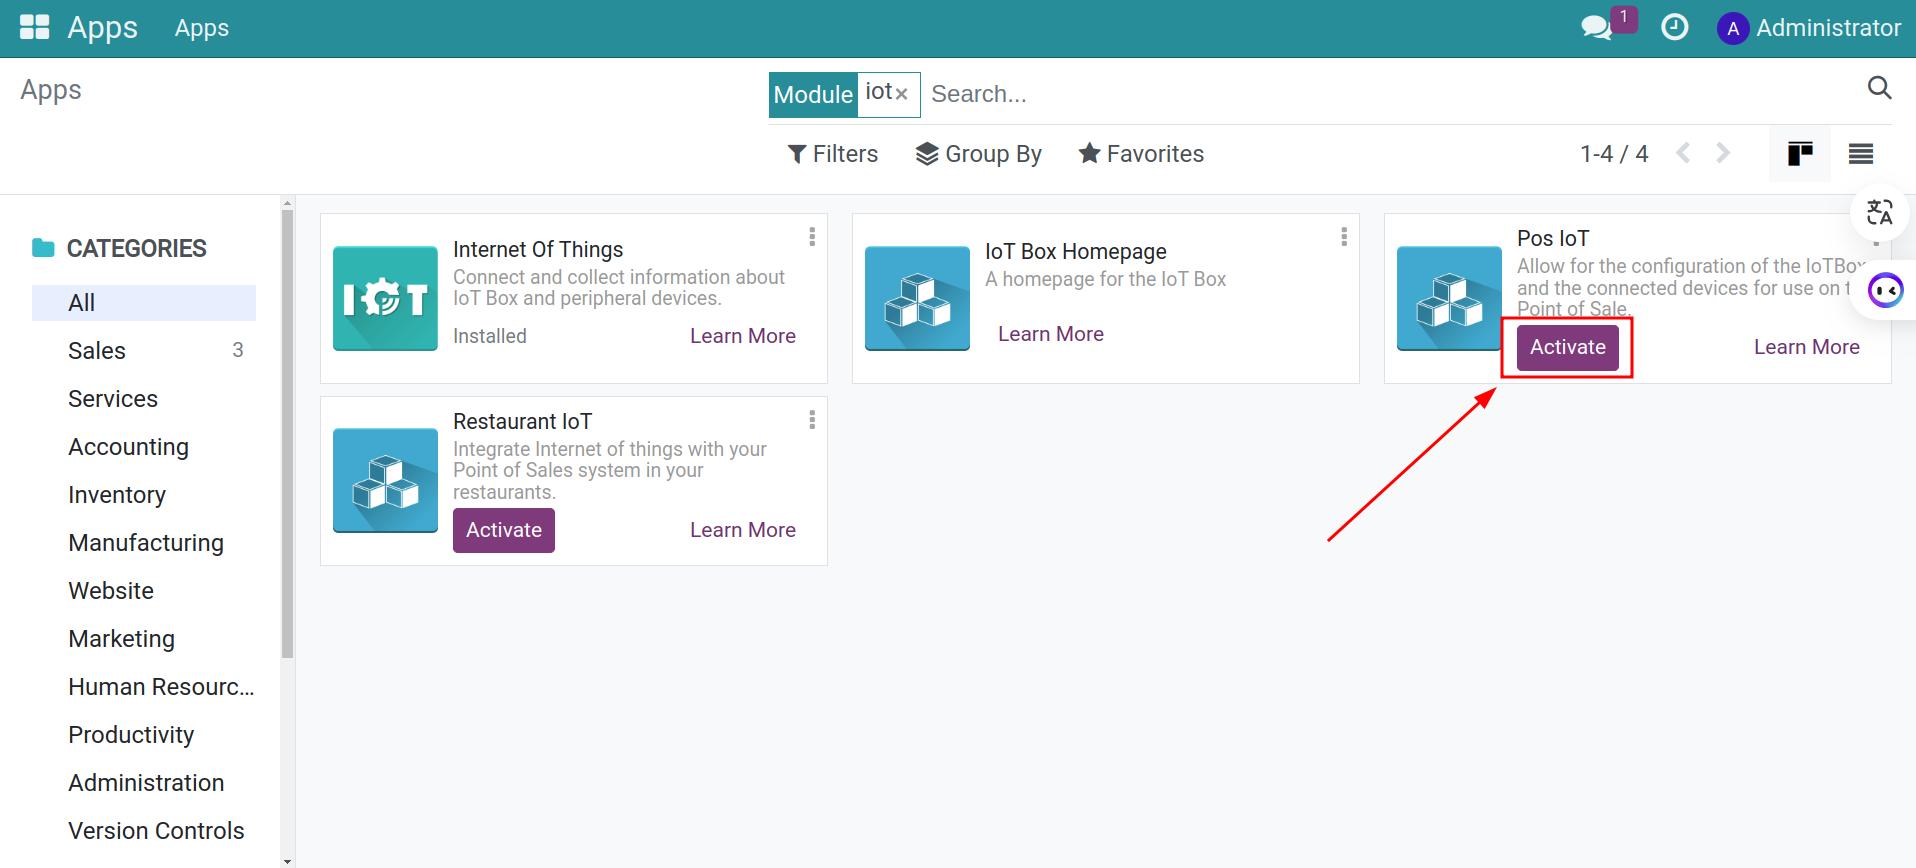Select the Administration category
1916x868 pixels.
tap(144, 783)
